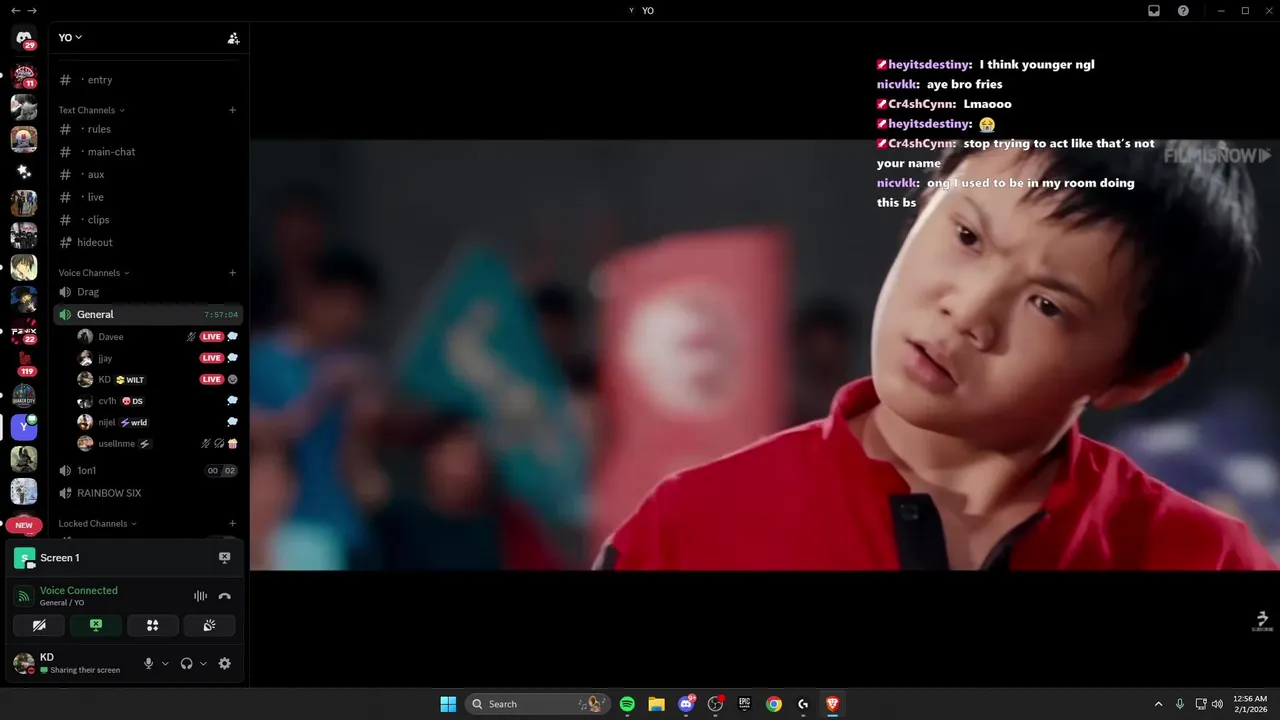Open the activities launcher button
The image size is (1280, 720).
tap(153, 625)
